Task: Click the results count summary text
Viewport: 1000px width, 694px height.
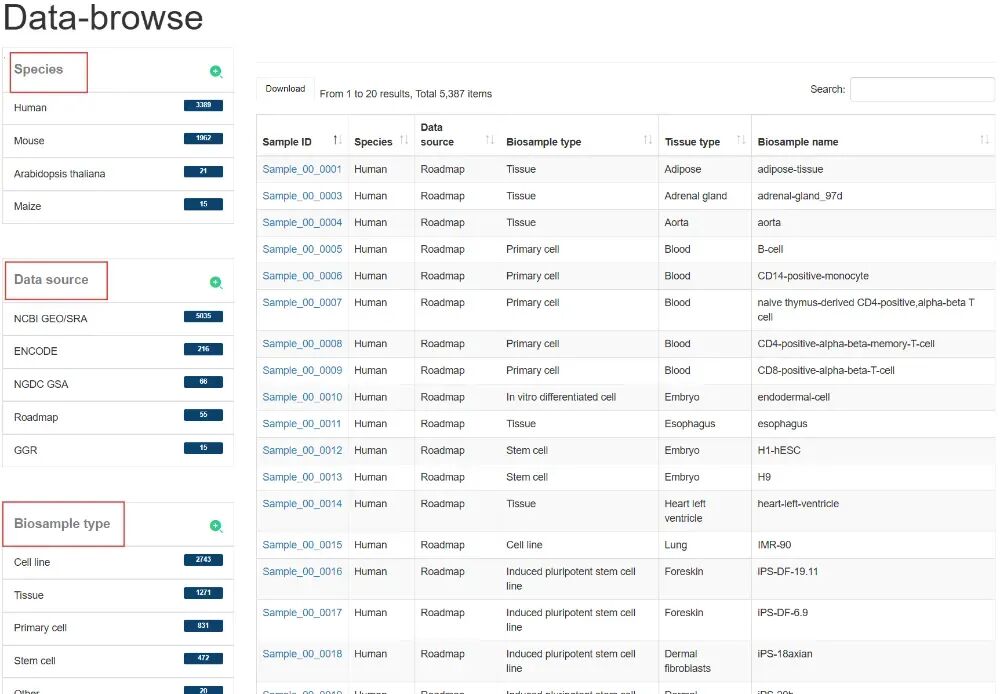Action: coord(406,94)
